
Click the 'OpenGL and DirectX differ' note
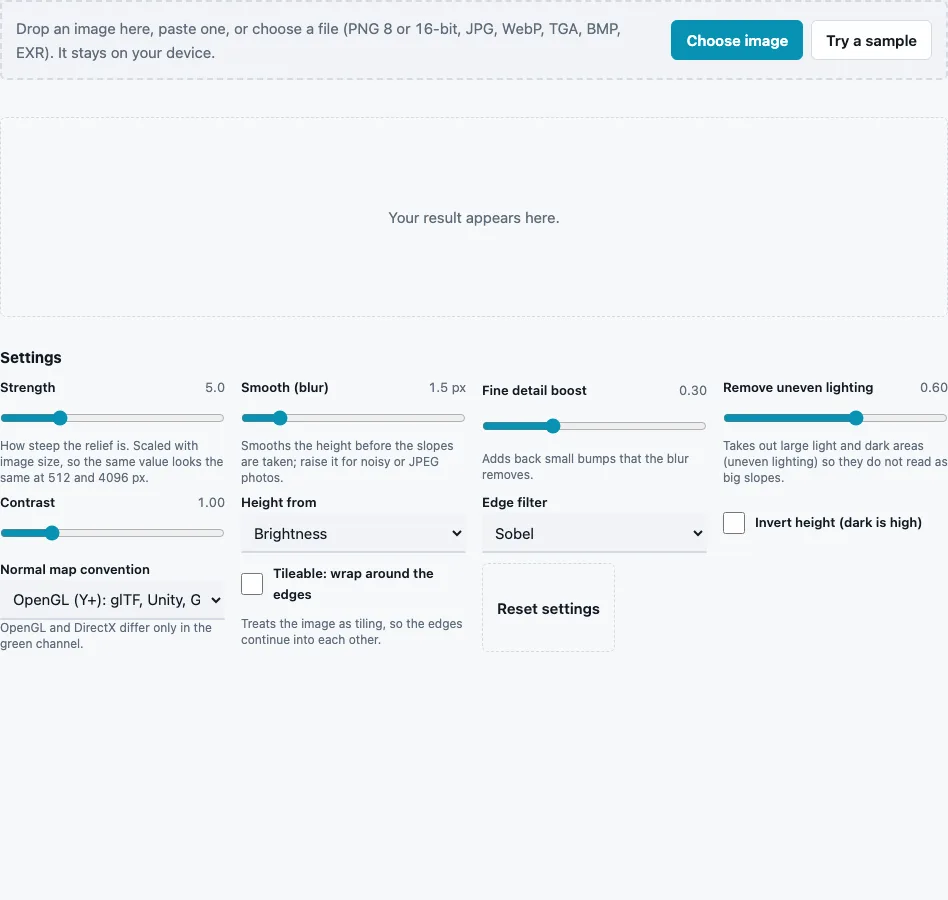(106, 636)
